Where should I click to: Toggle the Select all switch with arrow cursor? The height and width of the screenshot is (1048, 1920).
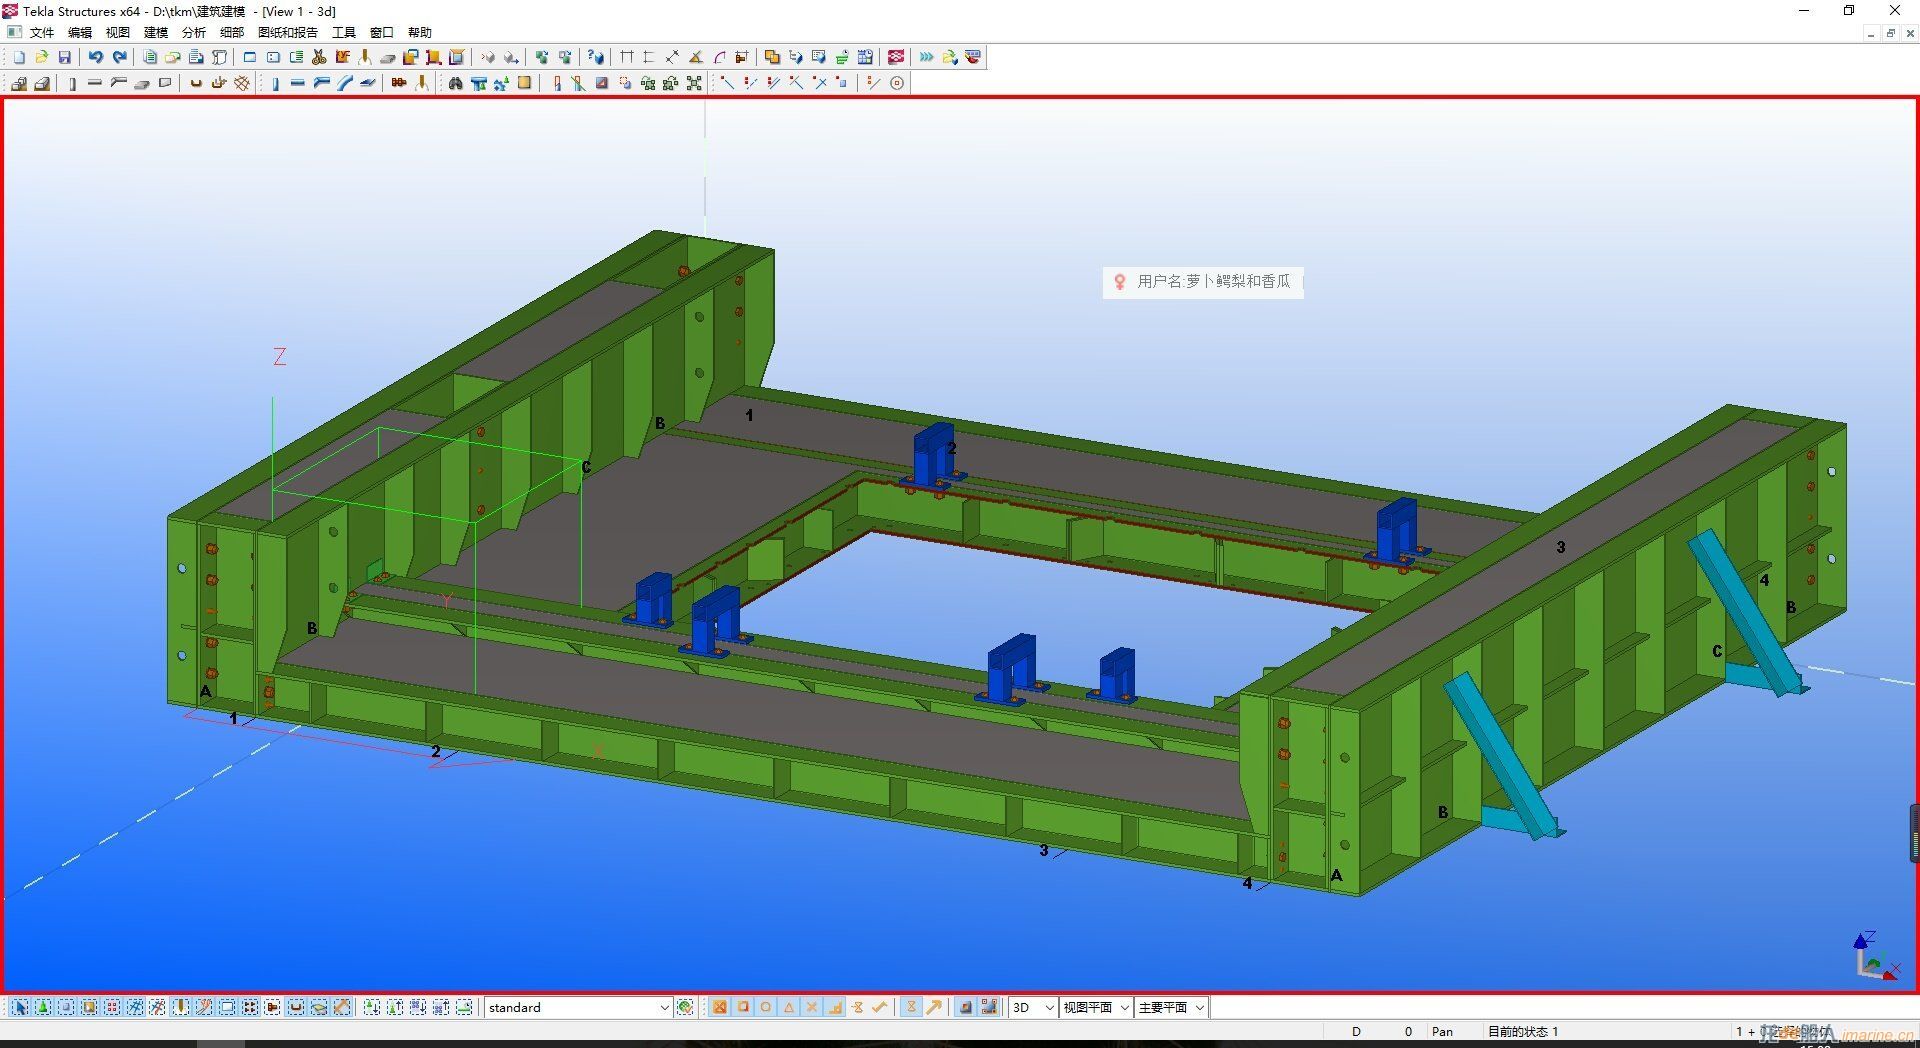20,1007
